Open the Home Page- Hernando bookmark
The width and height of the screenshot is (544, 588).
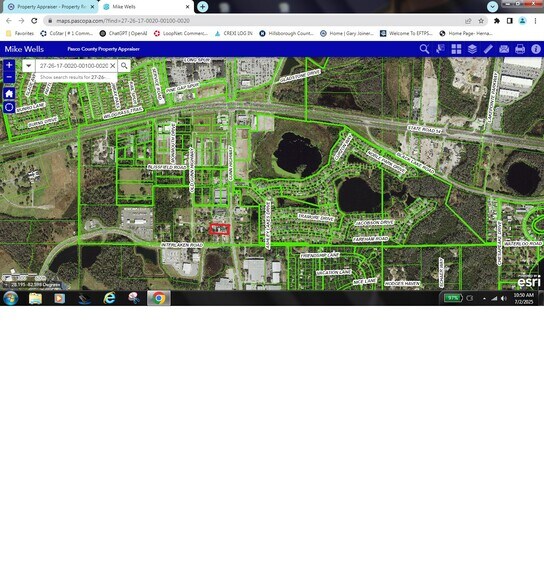[x=466, y=33]
